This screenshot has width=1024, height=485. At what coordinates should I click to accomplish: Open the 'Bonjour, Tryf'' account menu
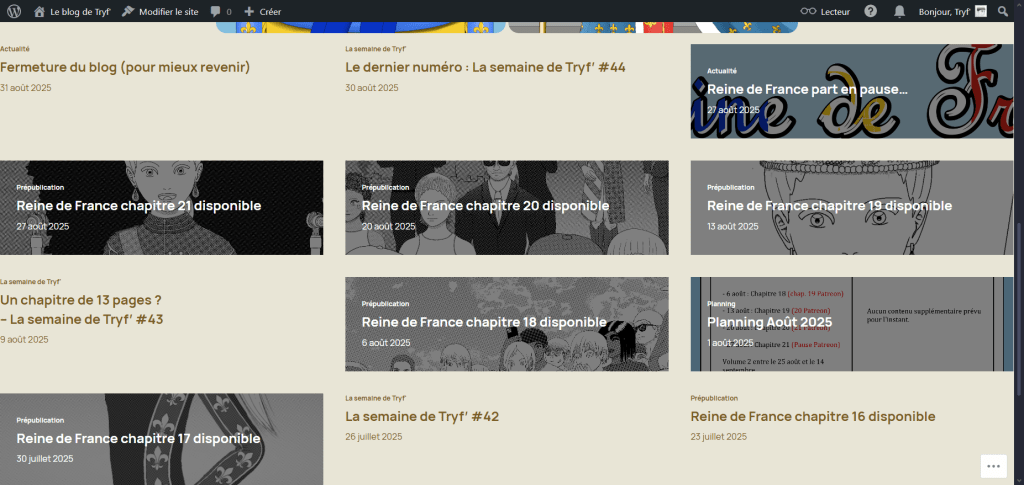tap(944, 11)
